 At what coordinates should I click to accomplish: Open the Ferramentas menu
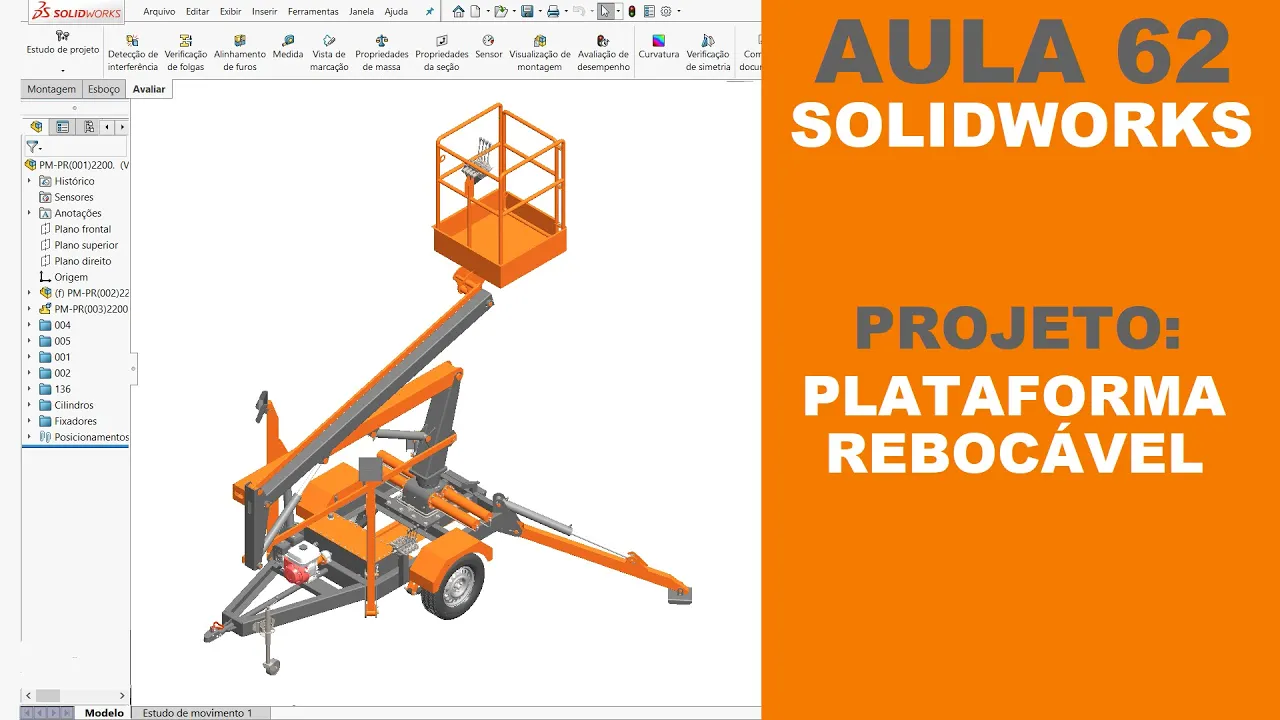(x=313, y=12)
